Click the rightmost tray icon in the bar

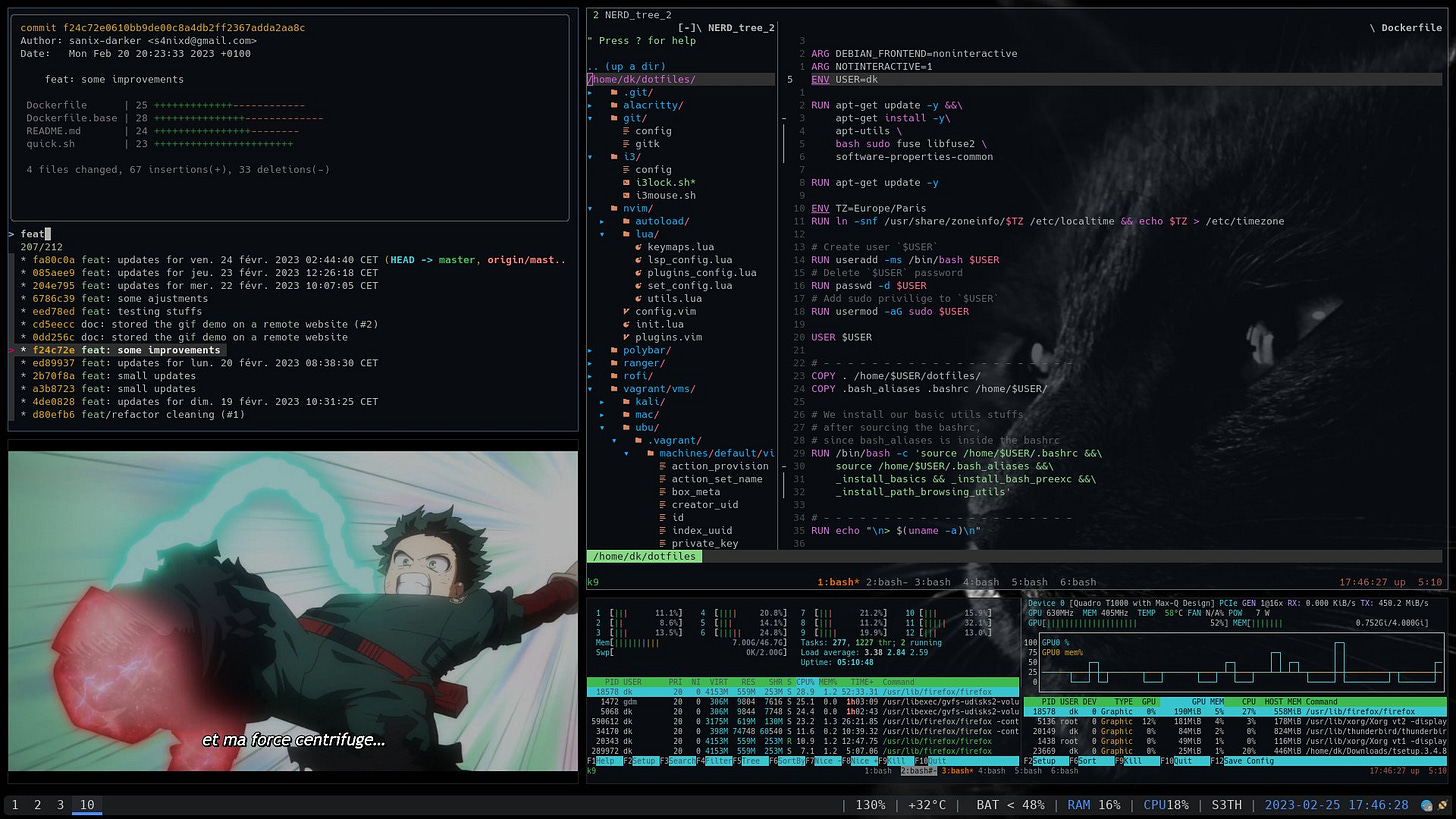tap(1443, 805)
